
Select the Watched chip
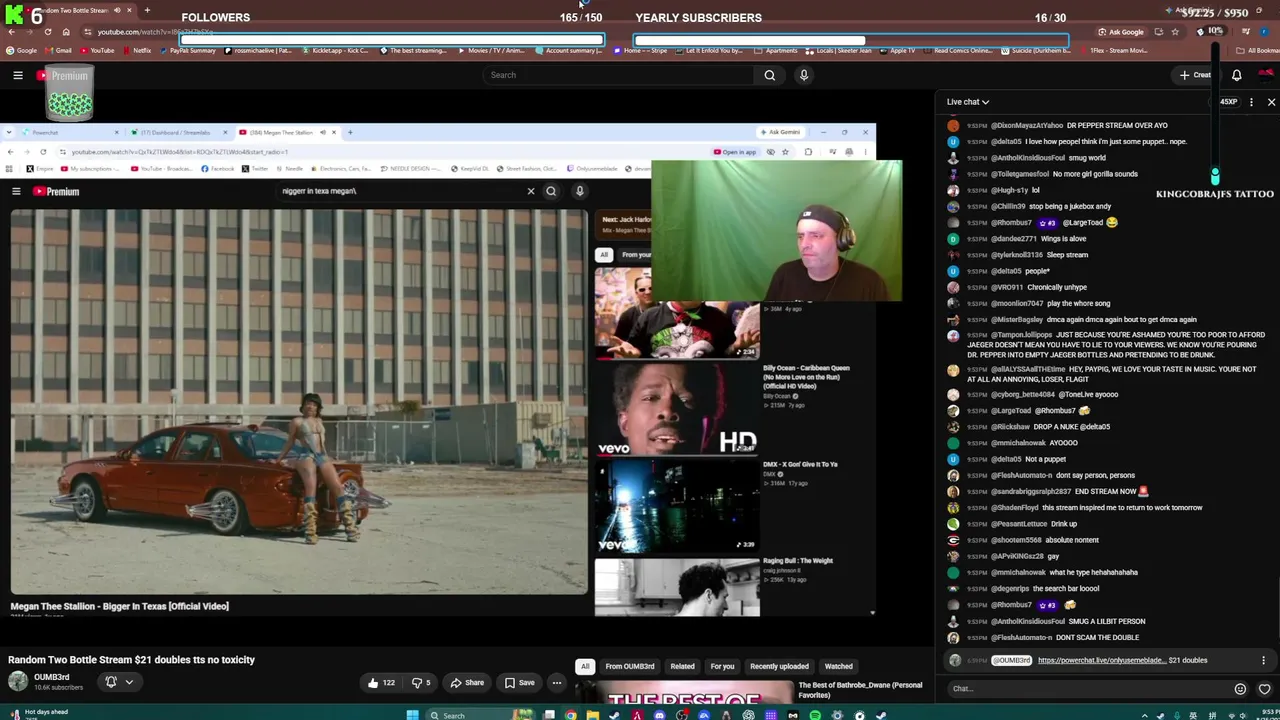click(x=838, y=666)
